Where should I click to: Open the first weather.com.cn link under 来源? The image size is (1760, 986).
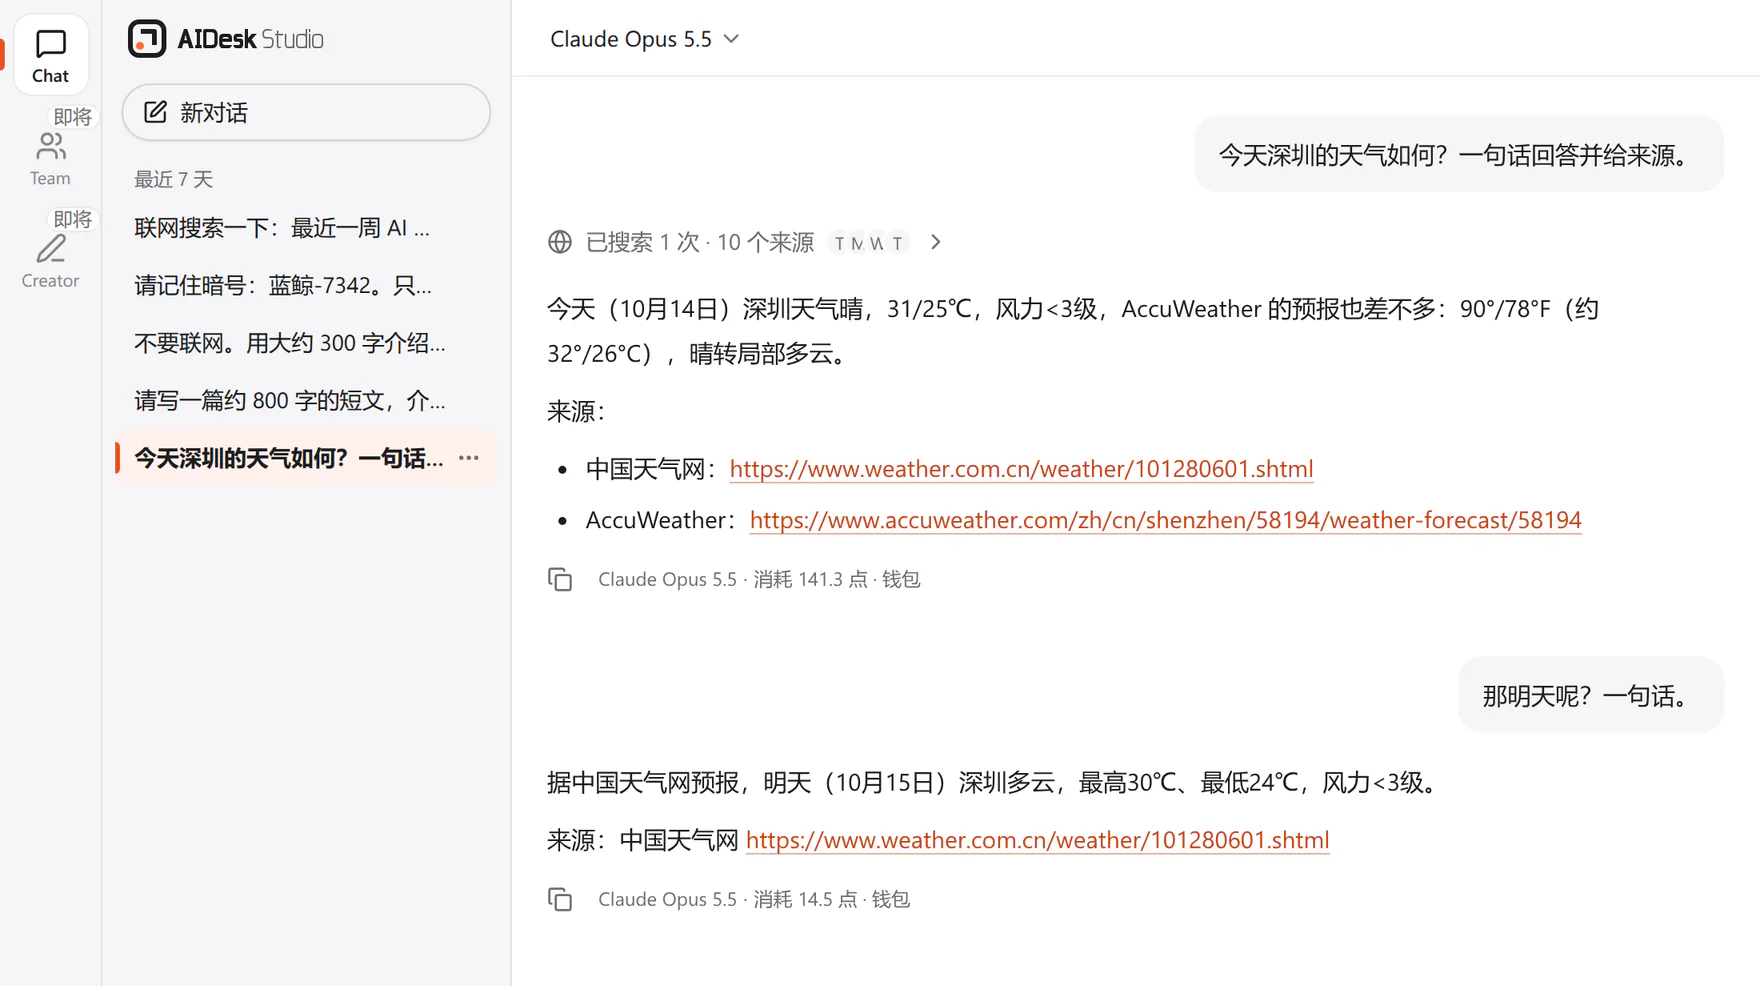(x=1021, y=469)
